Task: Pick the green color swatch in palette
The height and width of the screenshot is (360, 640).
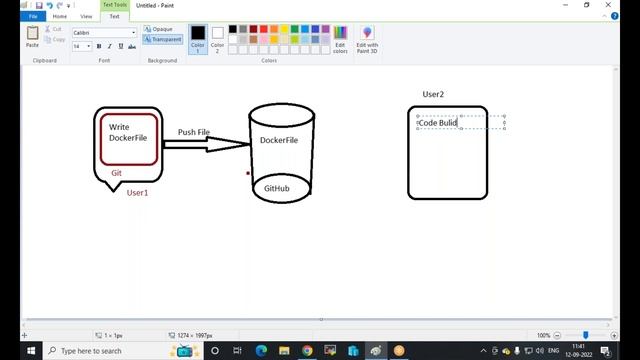Action: [x=295, y=29]
